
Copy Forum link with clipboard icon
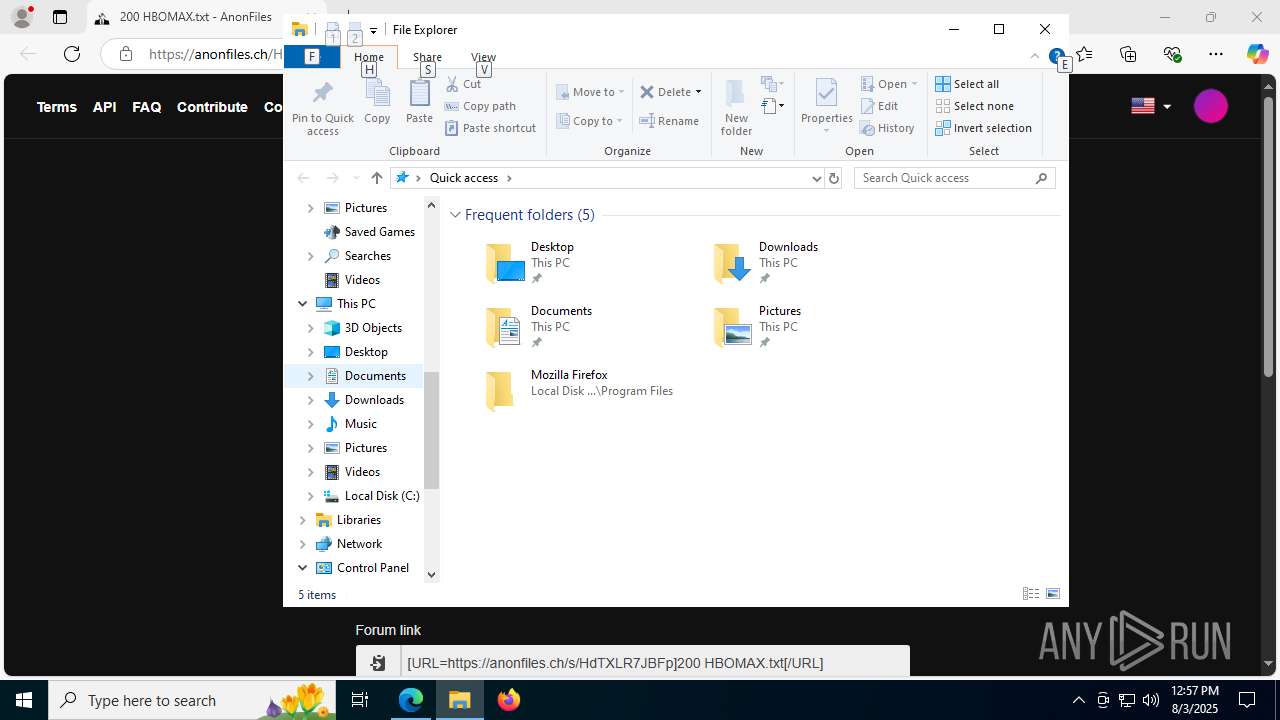pos(378,662)
